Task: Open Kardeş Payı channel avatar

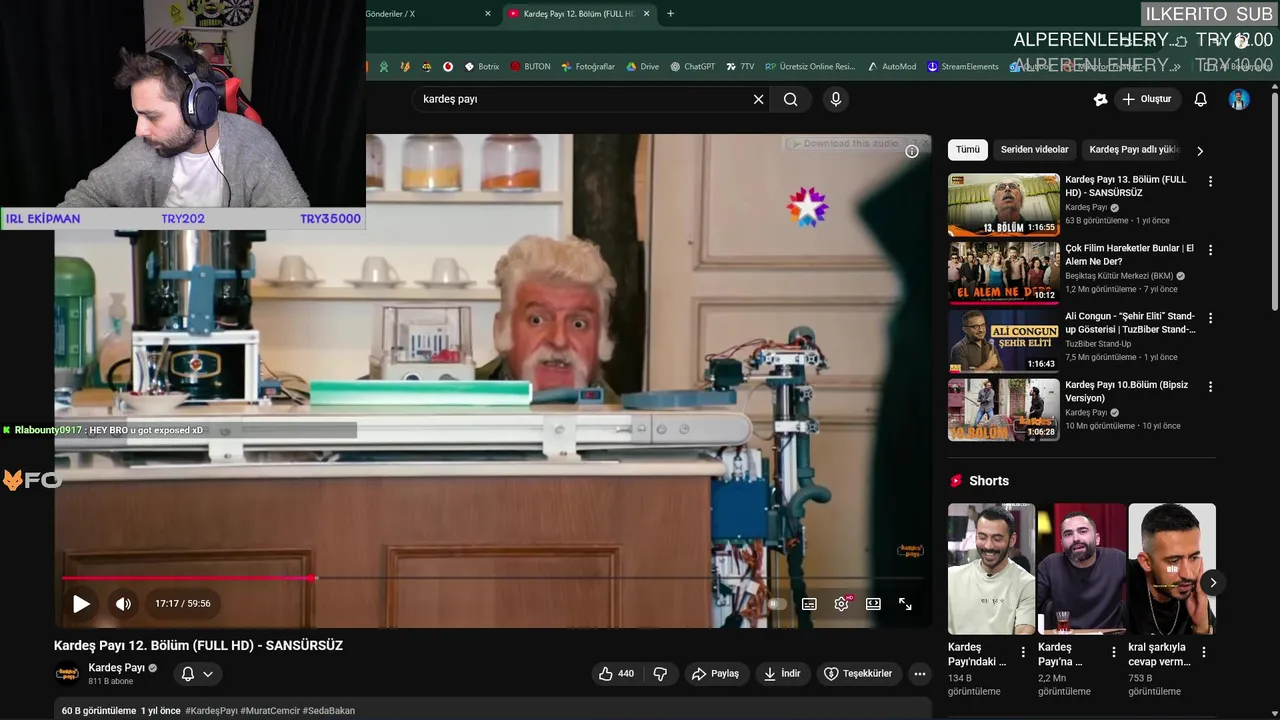Action: pyautogui.click(x=67, y=674)
